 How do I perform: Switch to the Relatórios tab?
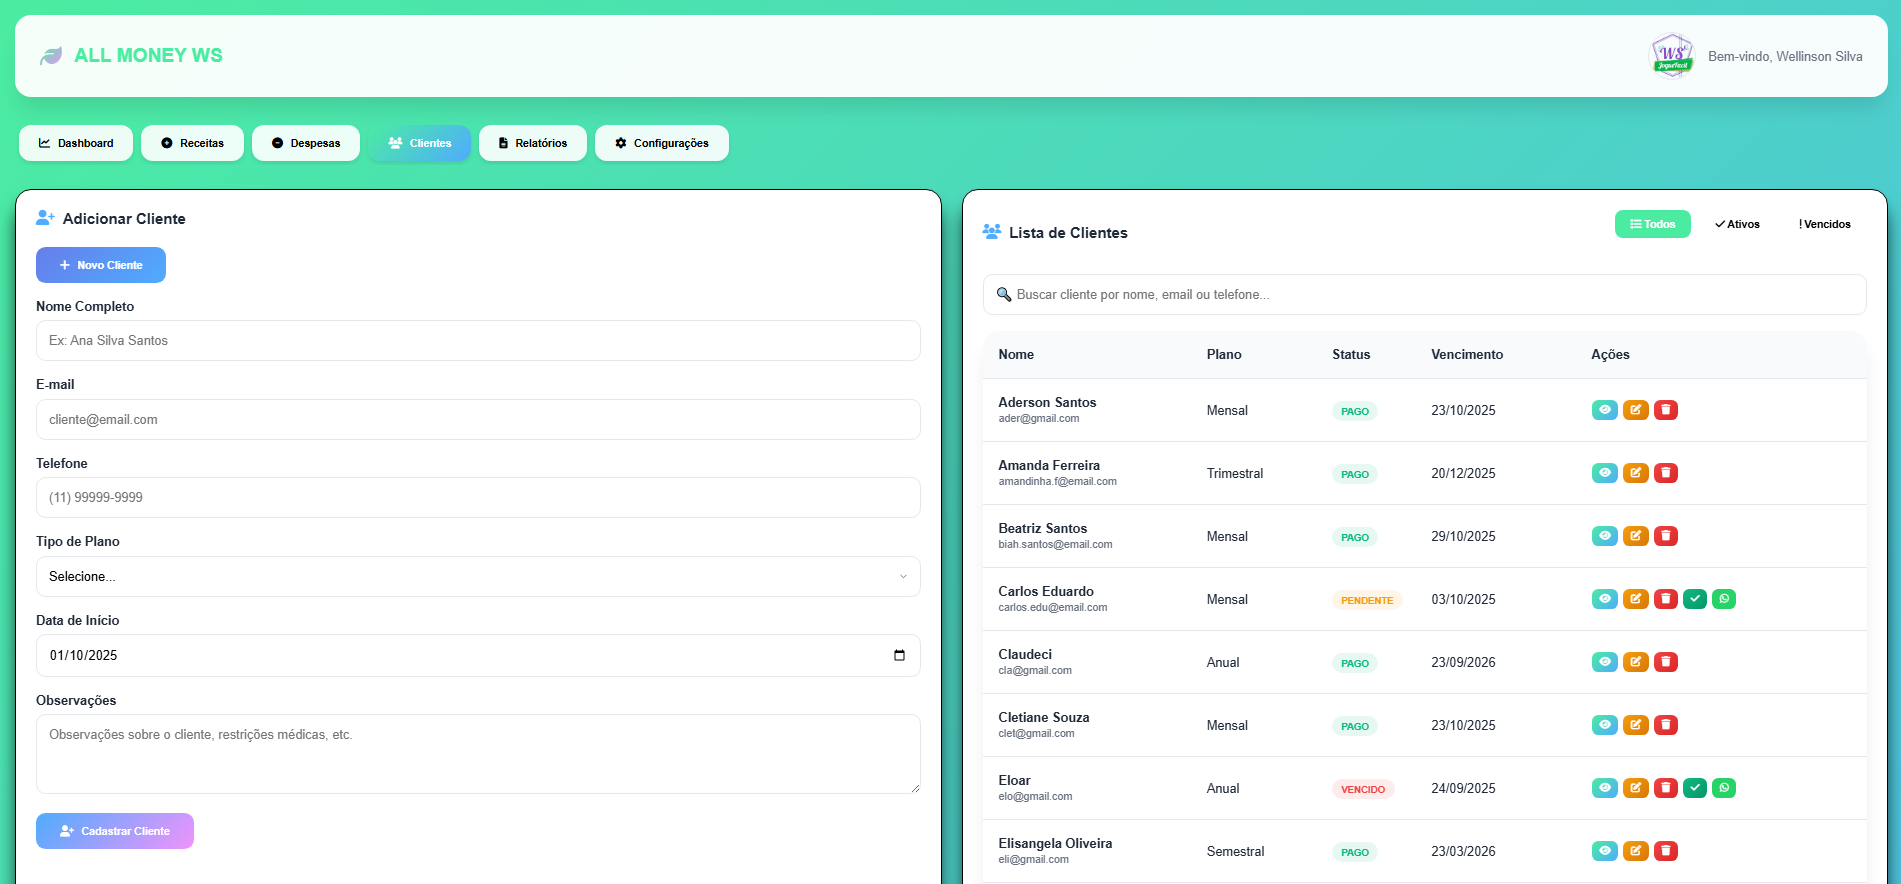tap(532, 143)
